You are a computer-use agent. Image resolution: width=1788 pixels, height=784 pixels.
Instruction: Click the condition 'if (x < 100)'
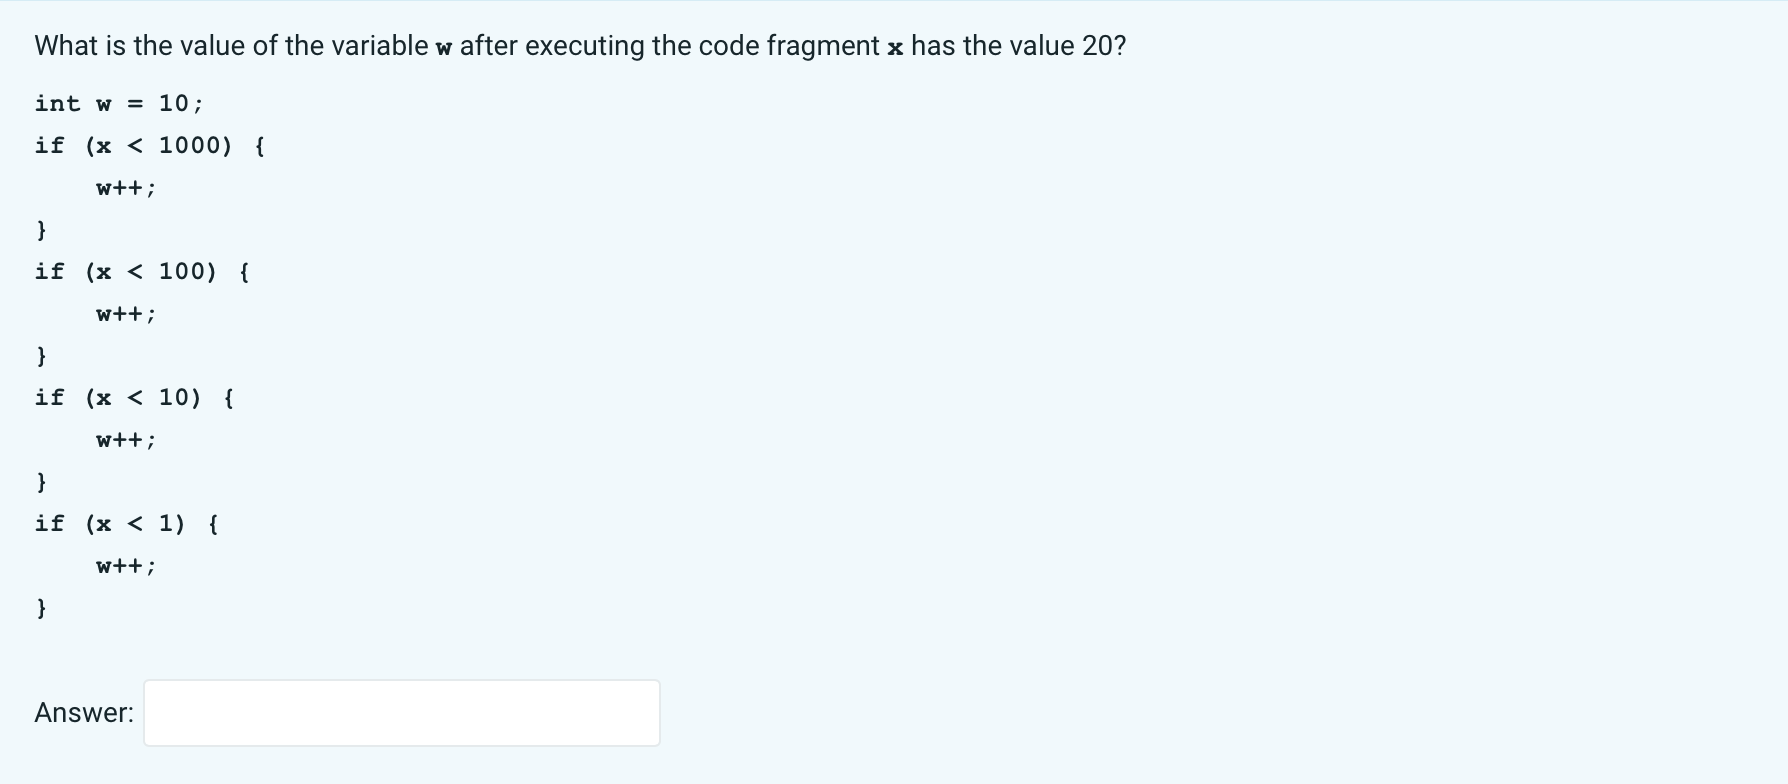pos(125,271)
